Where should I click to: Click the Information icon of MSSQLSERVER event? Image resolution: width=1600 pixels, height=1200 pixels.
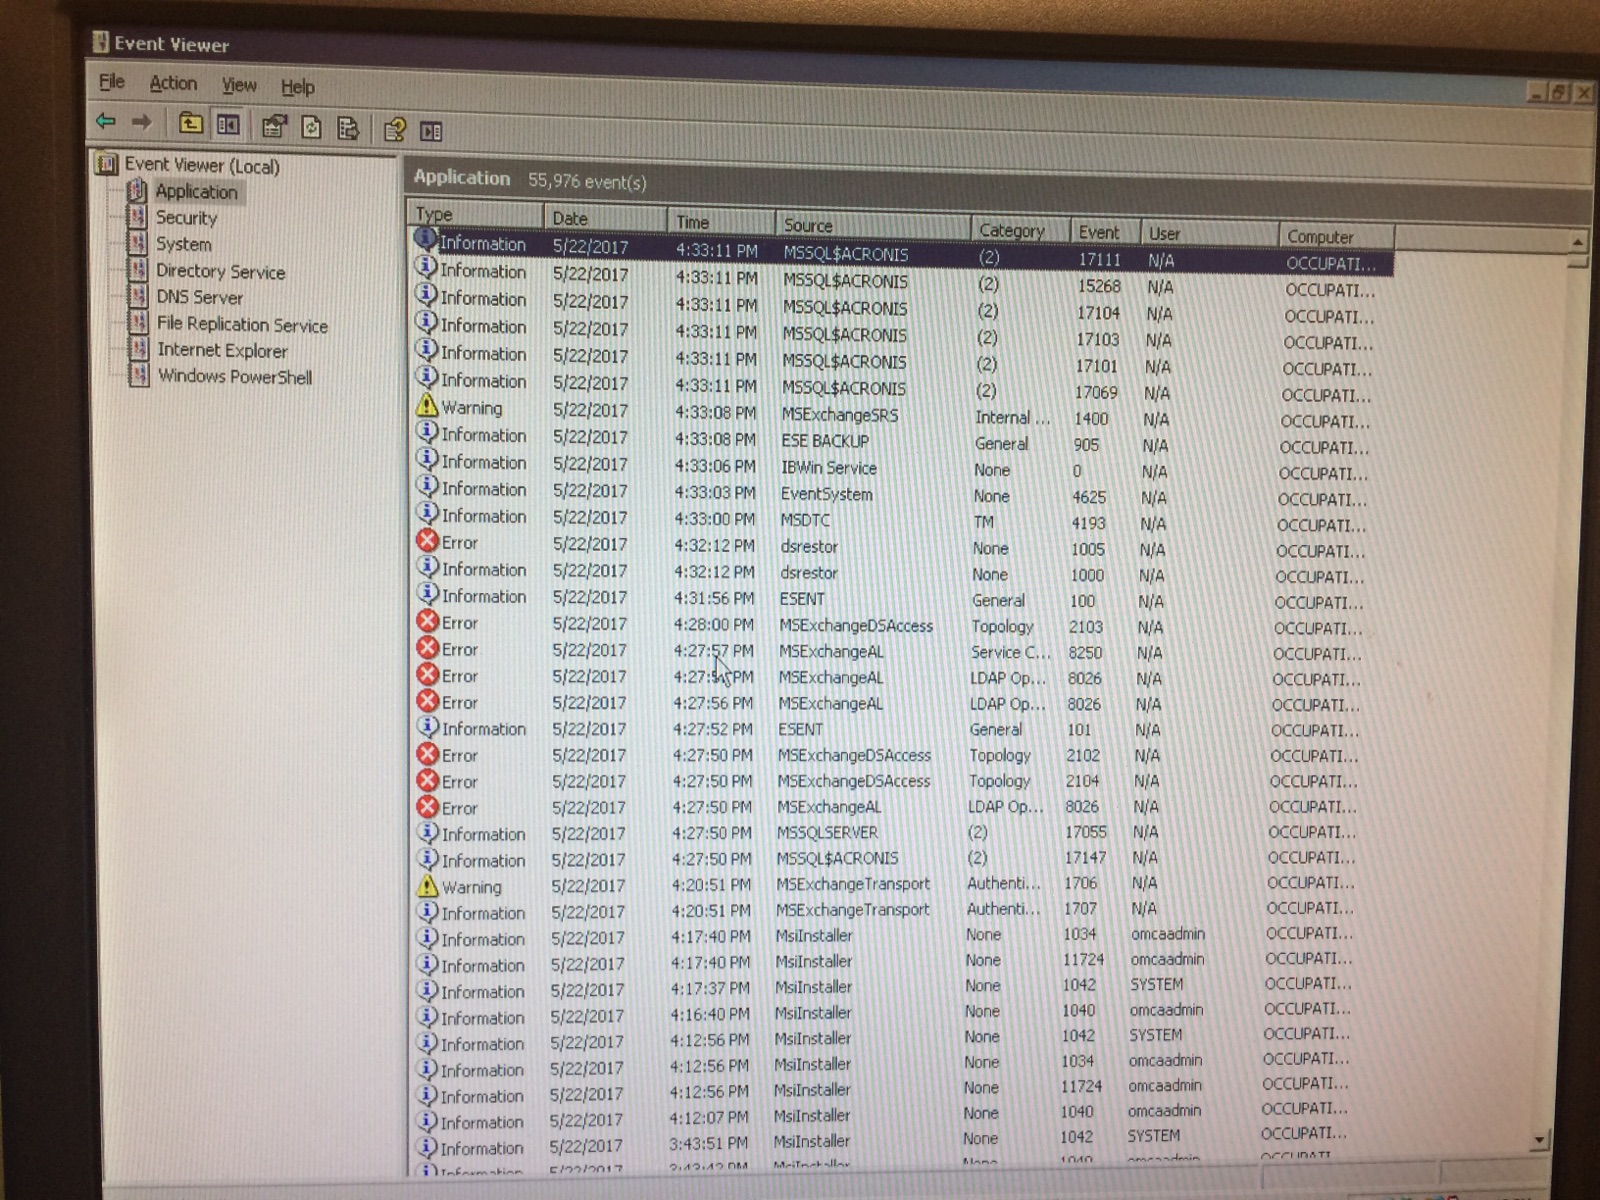pos(427,833)
